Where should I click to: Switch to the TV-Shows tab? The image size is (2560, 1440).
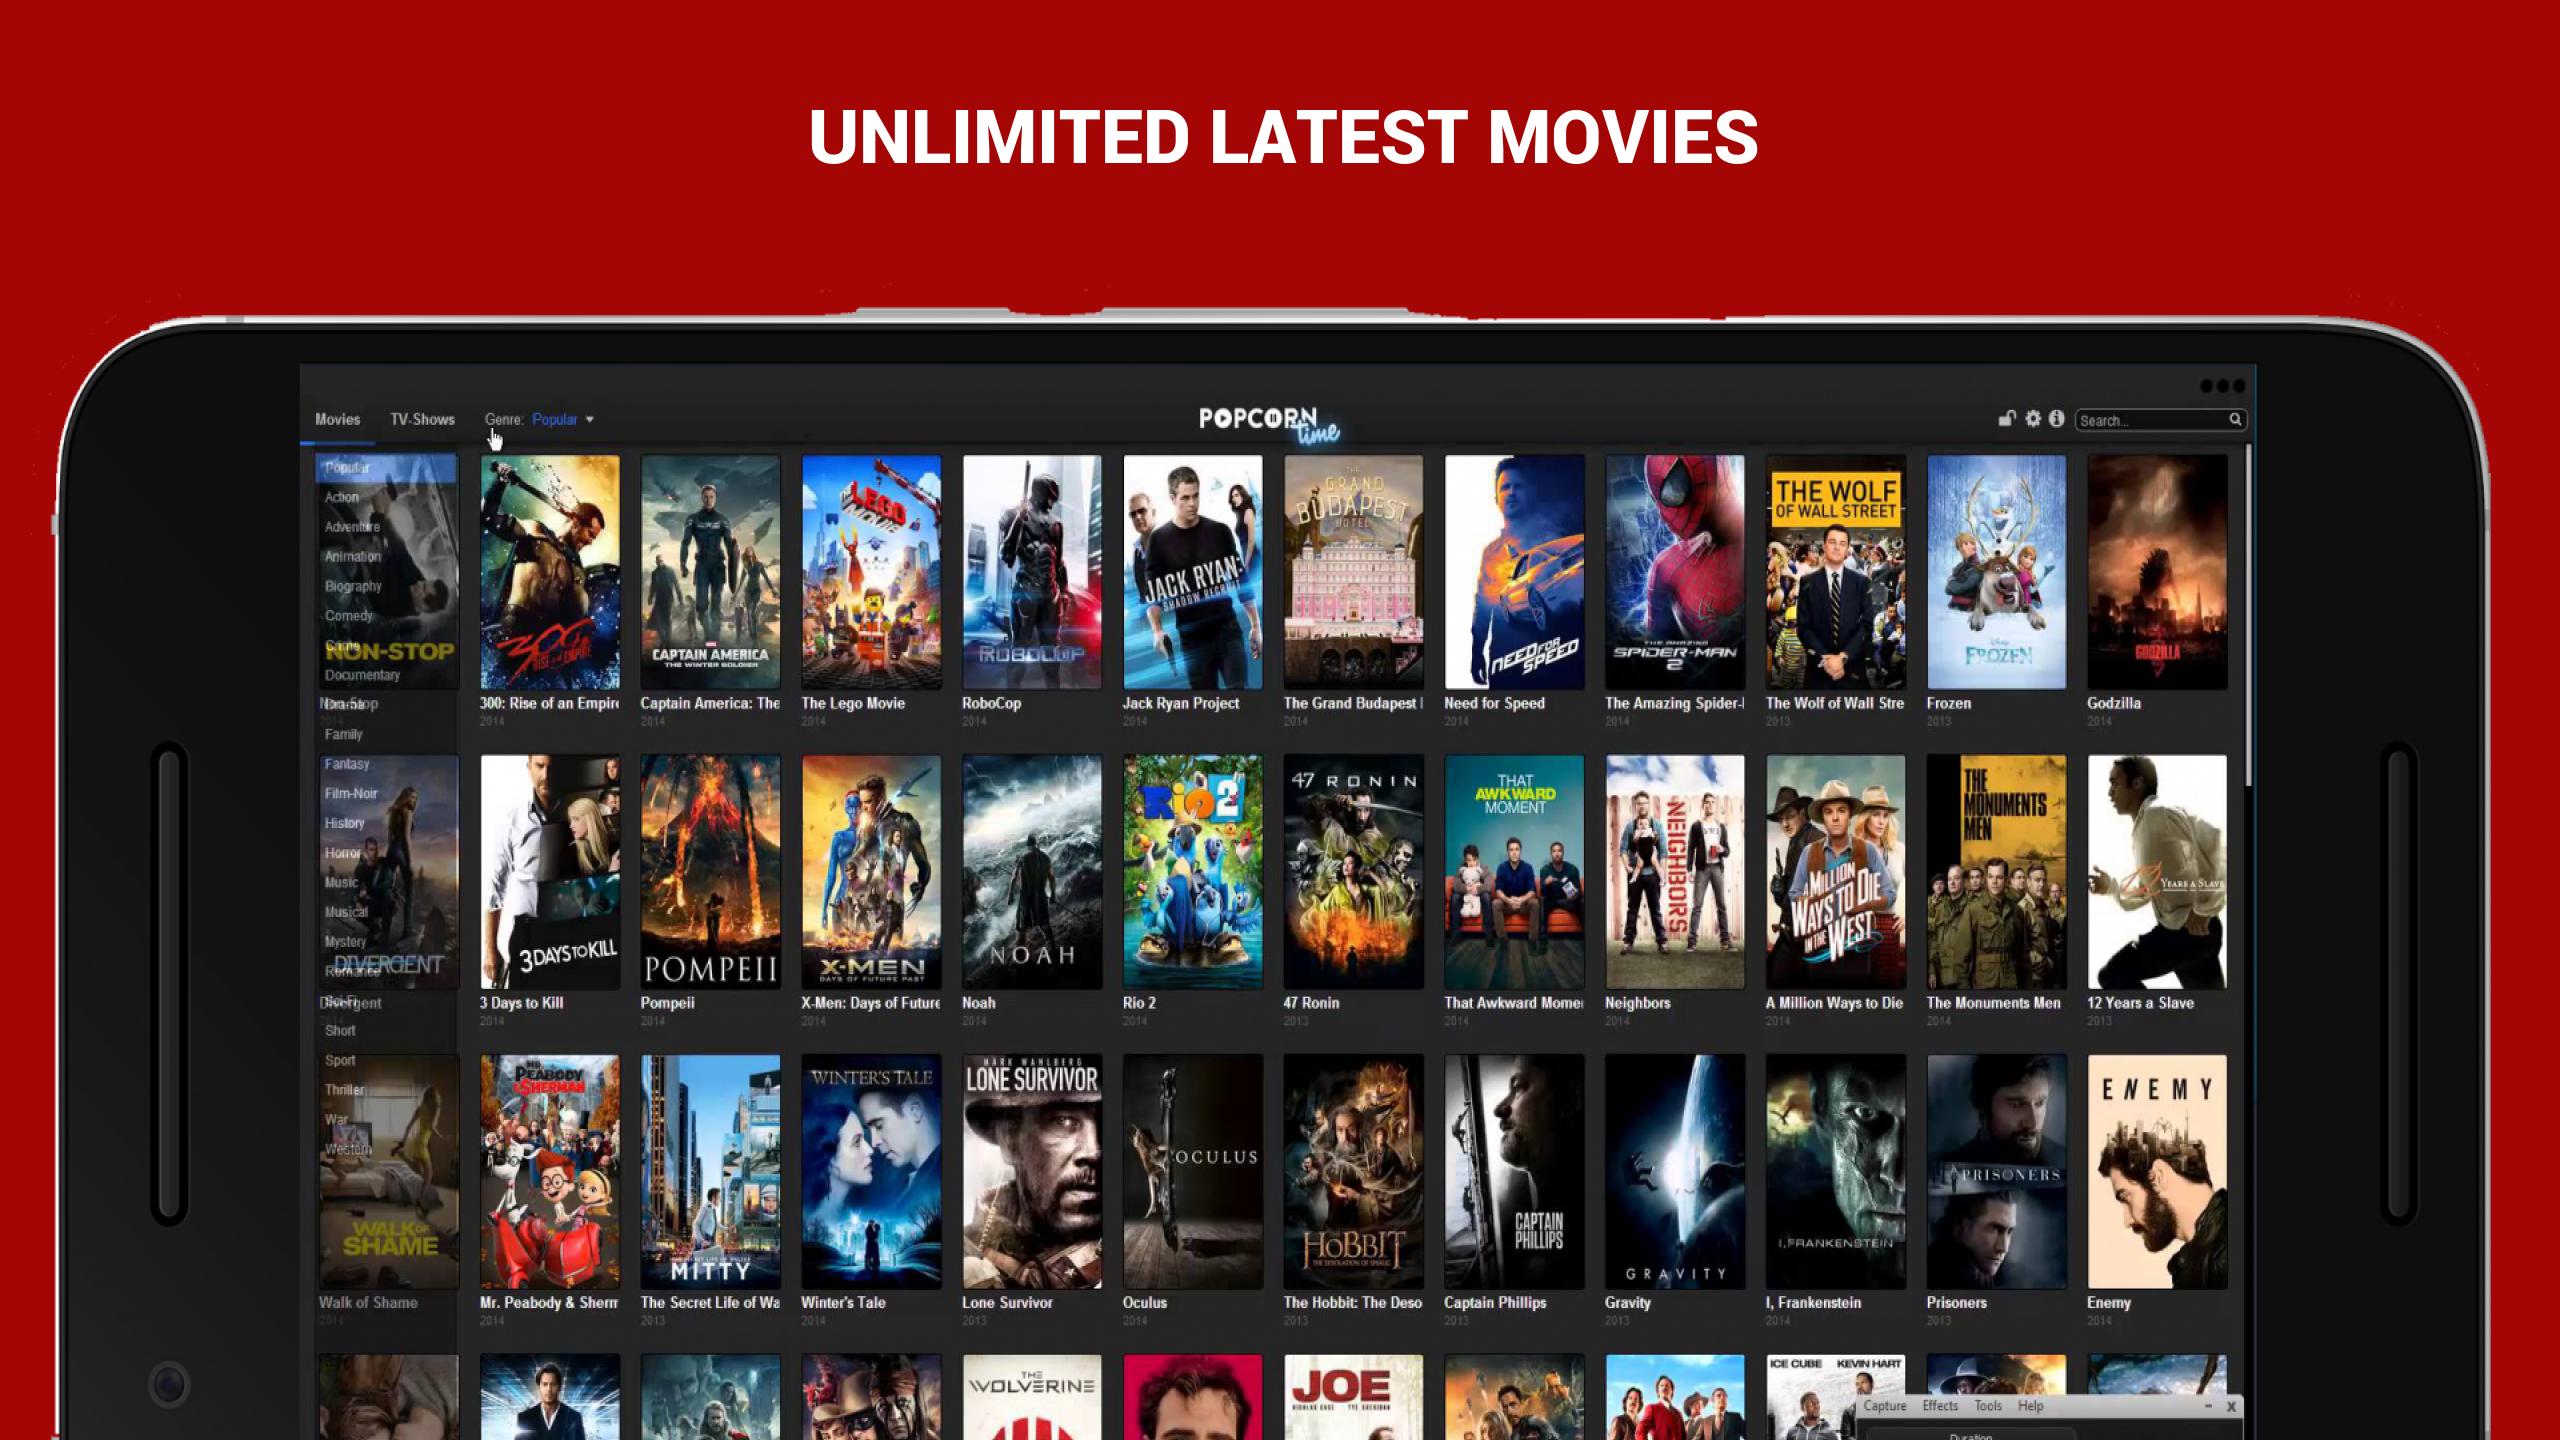click(420, 418)
